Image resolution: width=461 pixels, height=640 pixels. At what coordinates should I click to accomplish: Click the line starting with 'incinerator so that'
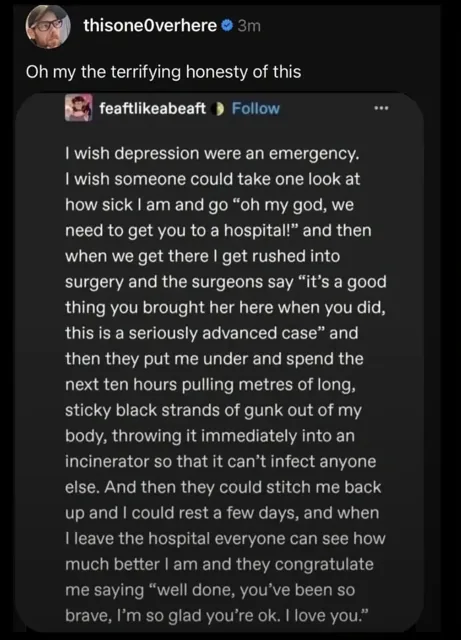(x=220, y=462)
